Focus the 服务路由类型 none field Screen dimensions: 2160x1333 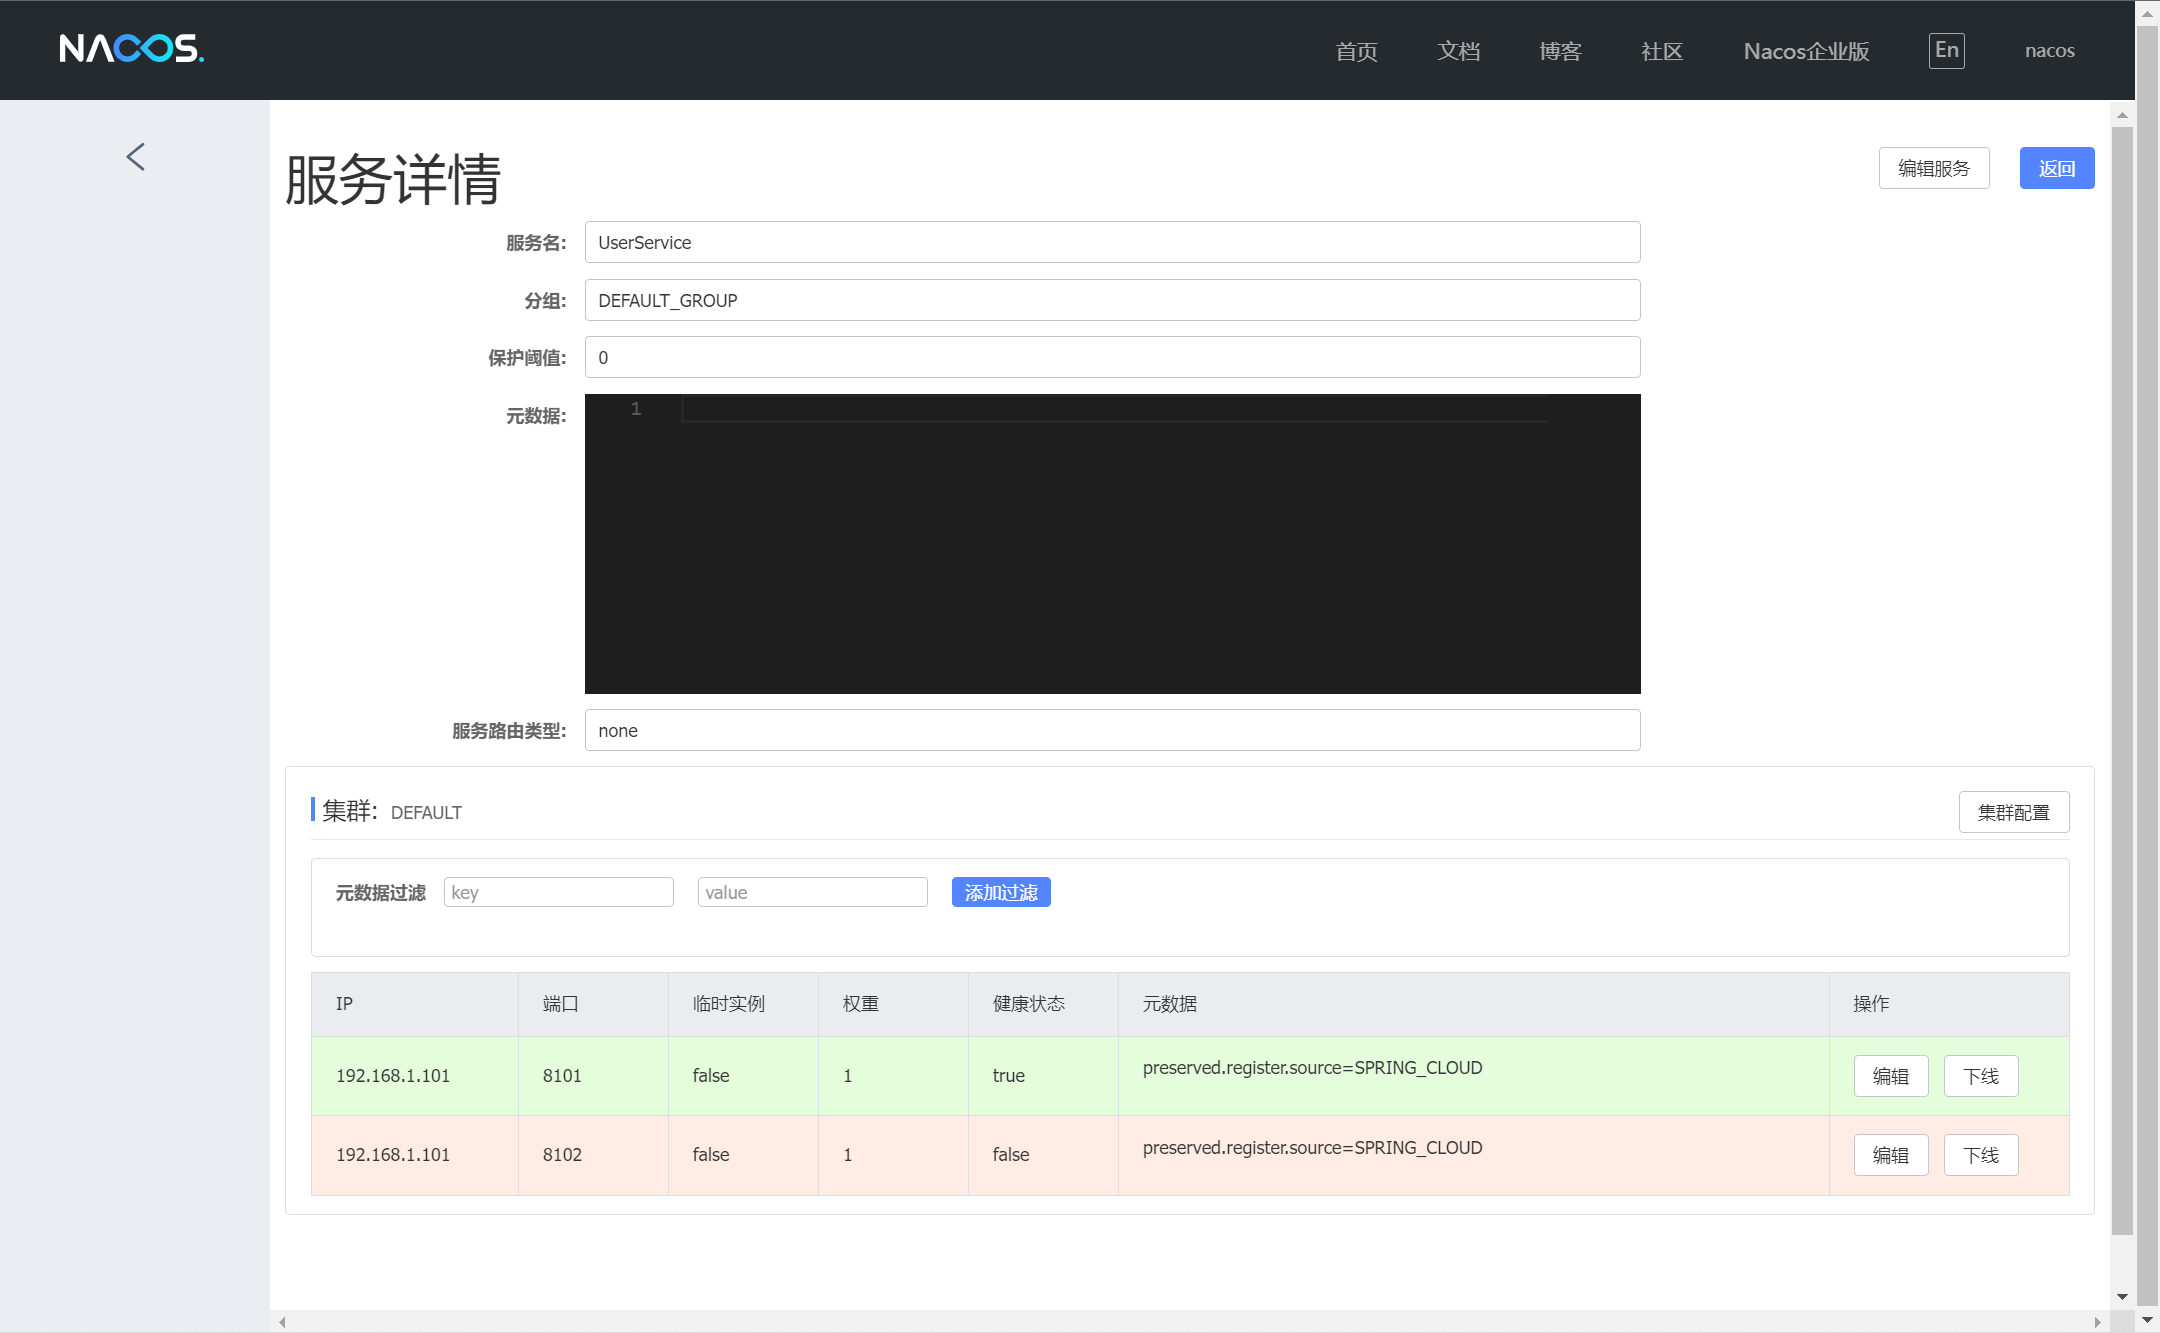tap(1112, 730)
